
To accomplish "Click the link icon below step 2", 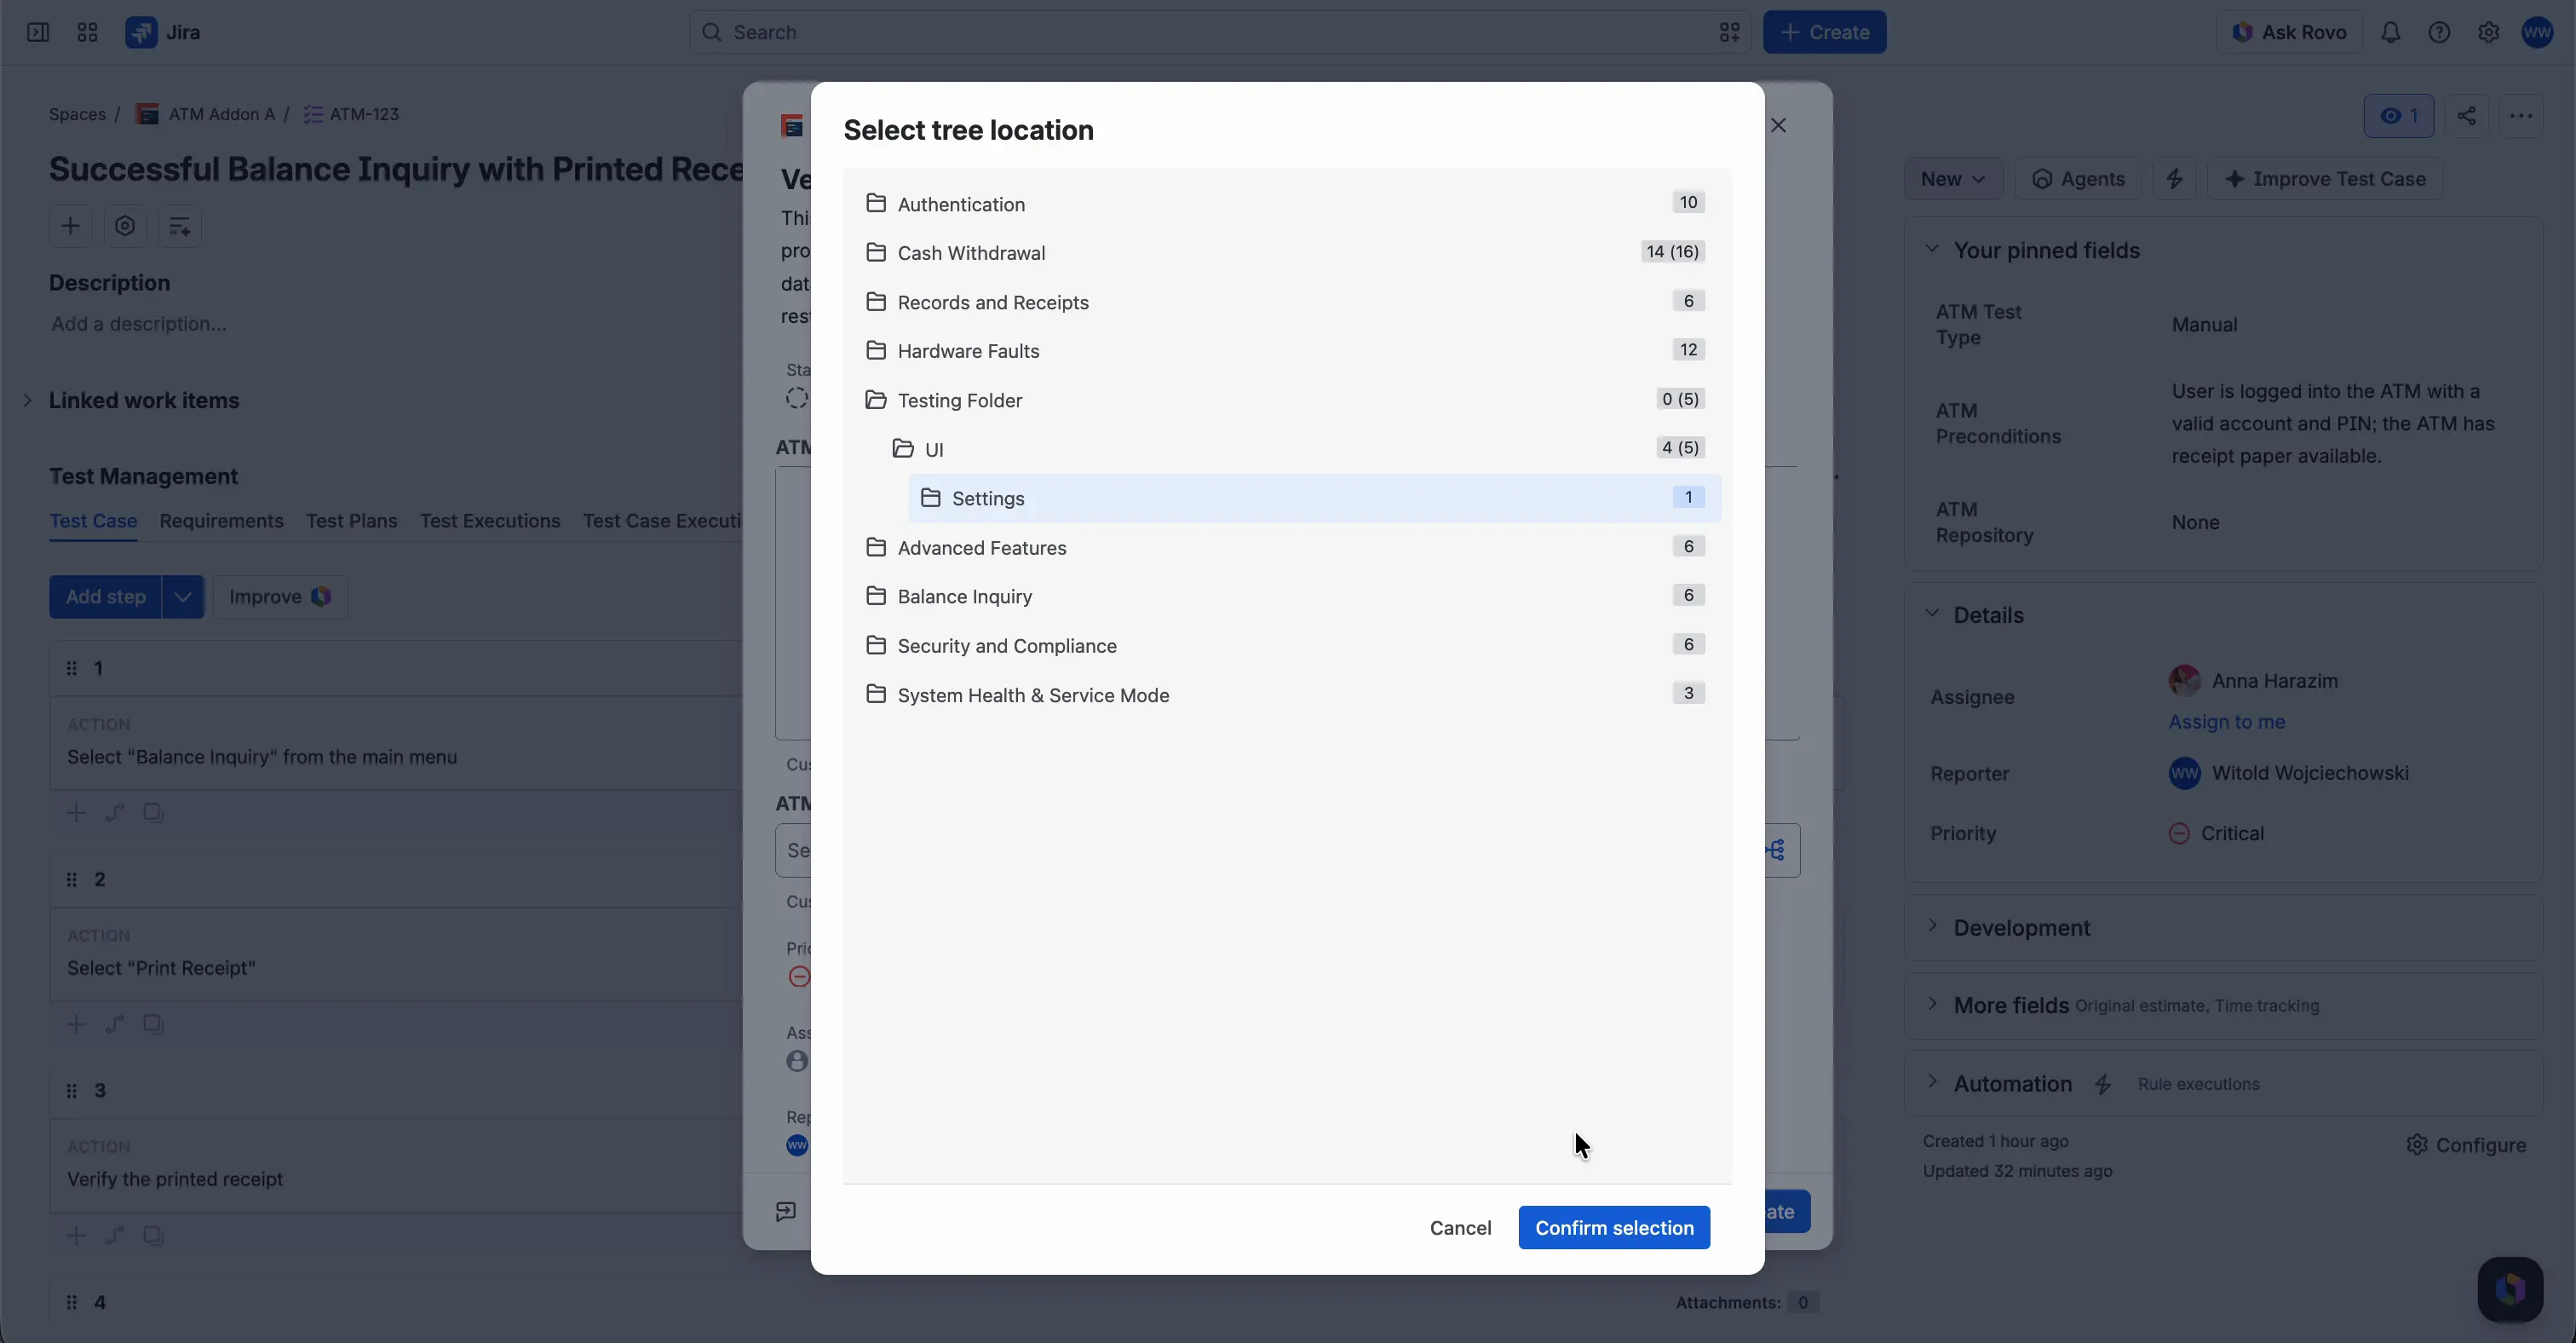I will point(115,1024).
